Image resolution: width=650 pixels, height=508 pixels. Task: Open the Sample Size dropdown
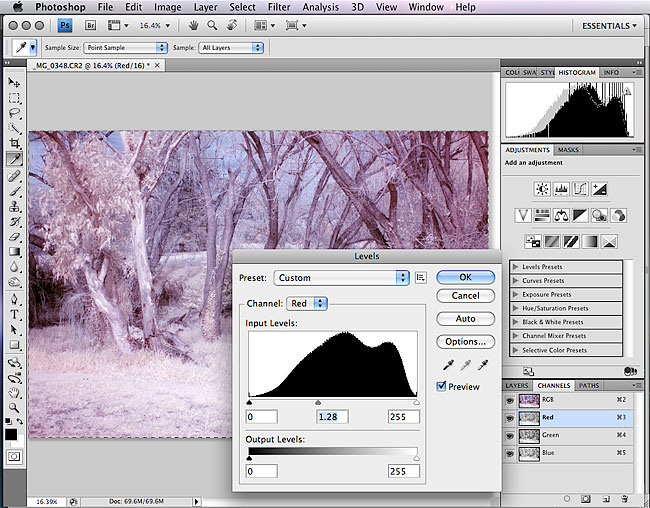[126, 48]
